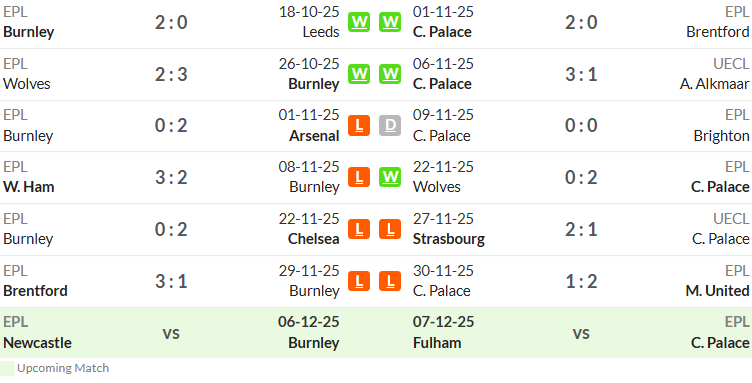Viewport: 752px width, 383px height.
Task: Click the L badge for M. United match
Action: click(x=390, y=281)
